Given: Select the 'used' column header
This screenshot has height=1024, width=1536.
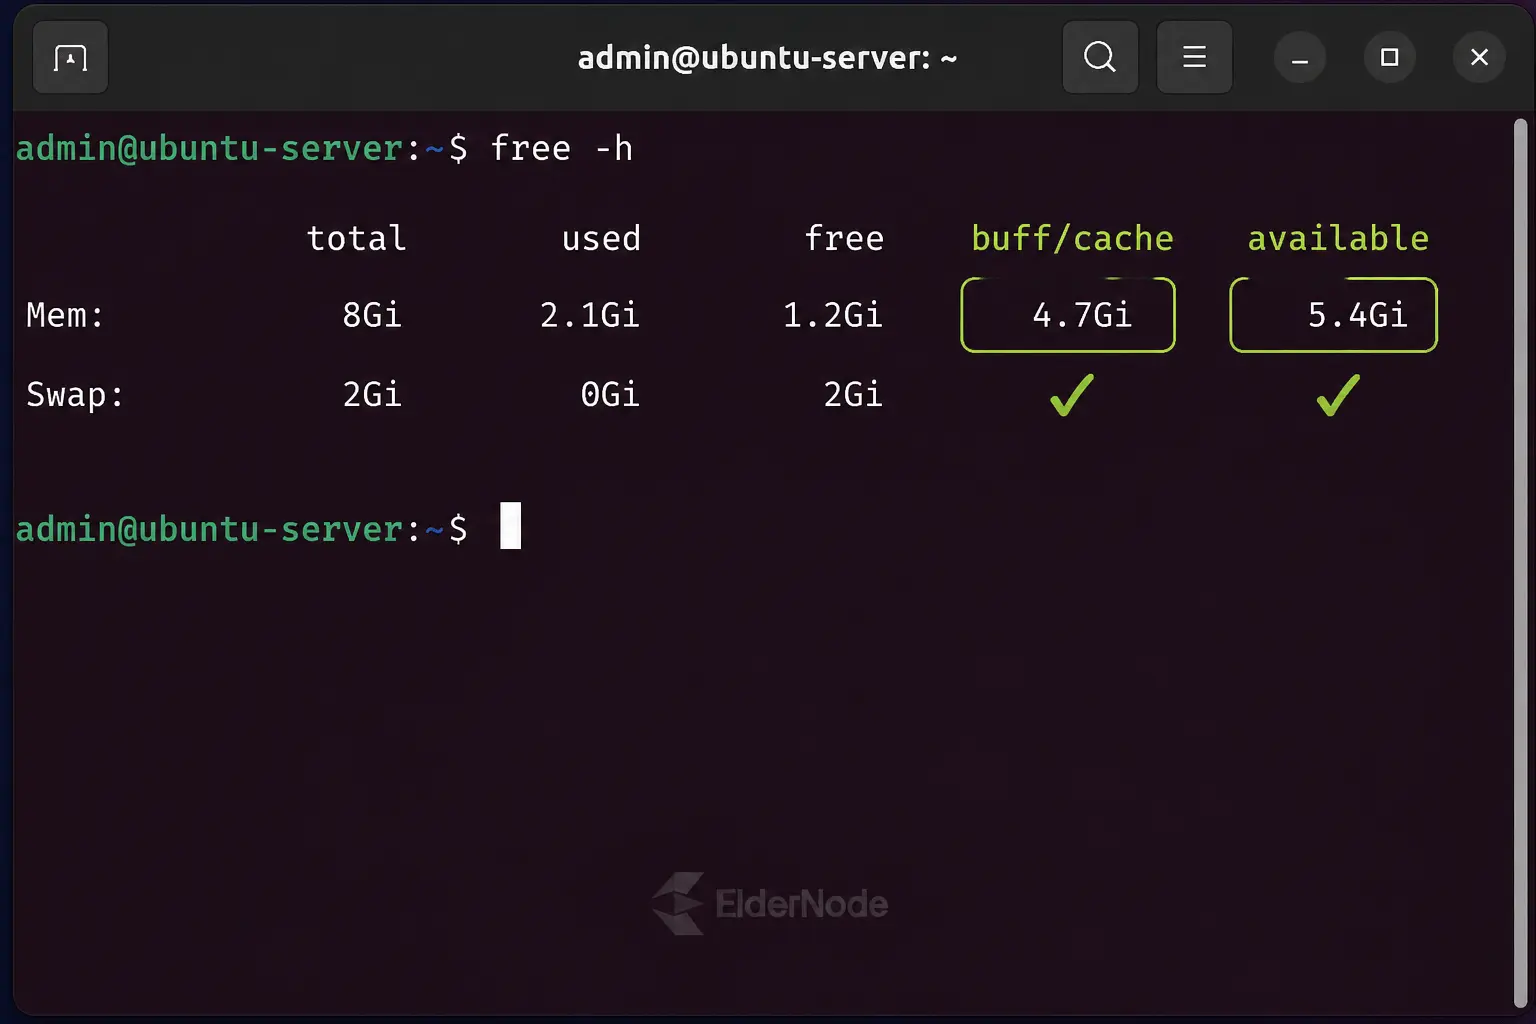Looking at the screenshot, I should coord(601,238).
